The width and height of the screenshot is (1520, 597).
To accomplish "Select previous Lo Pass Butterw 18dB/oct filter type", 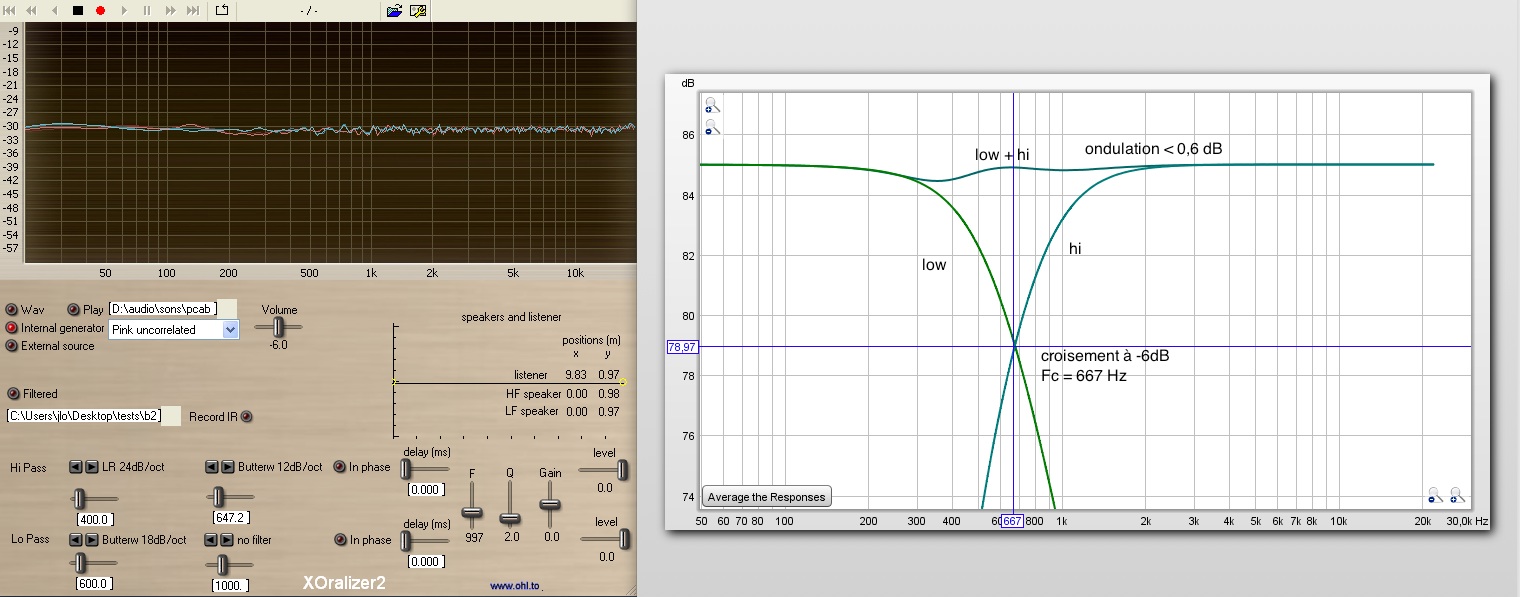I will [x=74, y=540].
